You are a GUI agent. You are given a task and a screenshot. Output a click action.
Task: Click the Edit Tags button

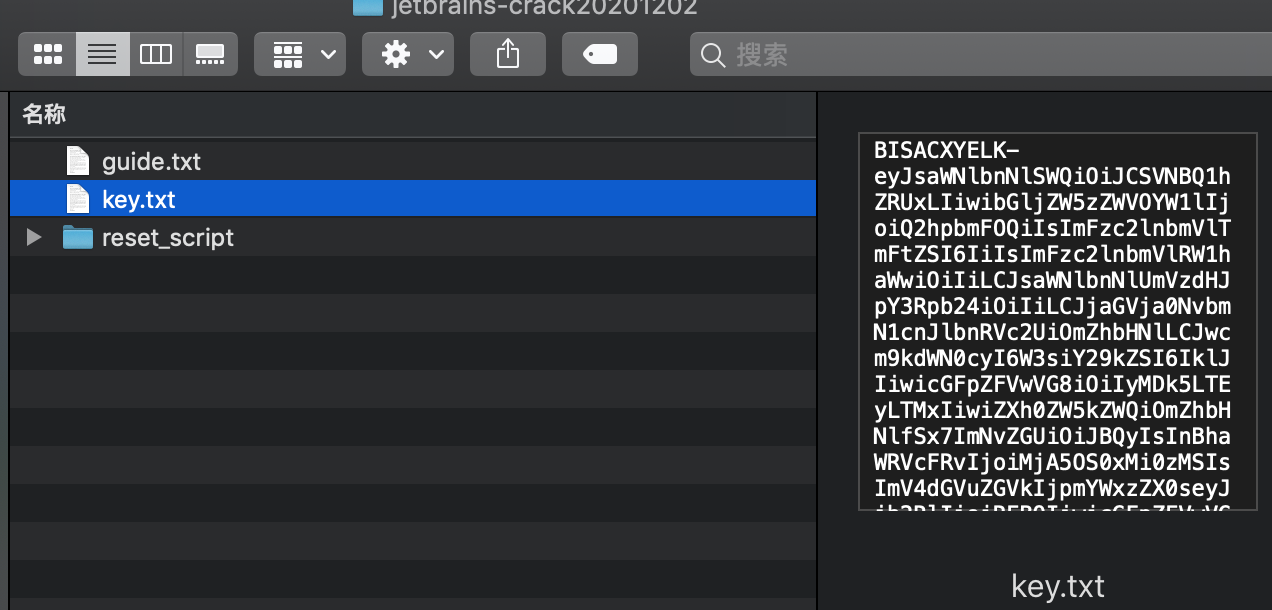(x=600, y=54)
